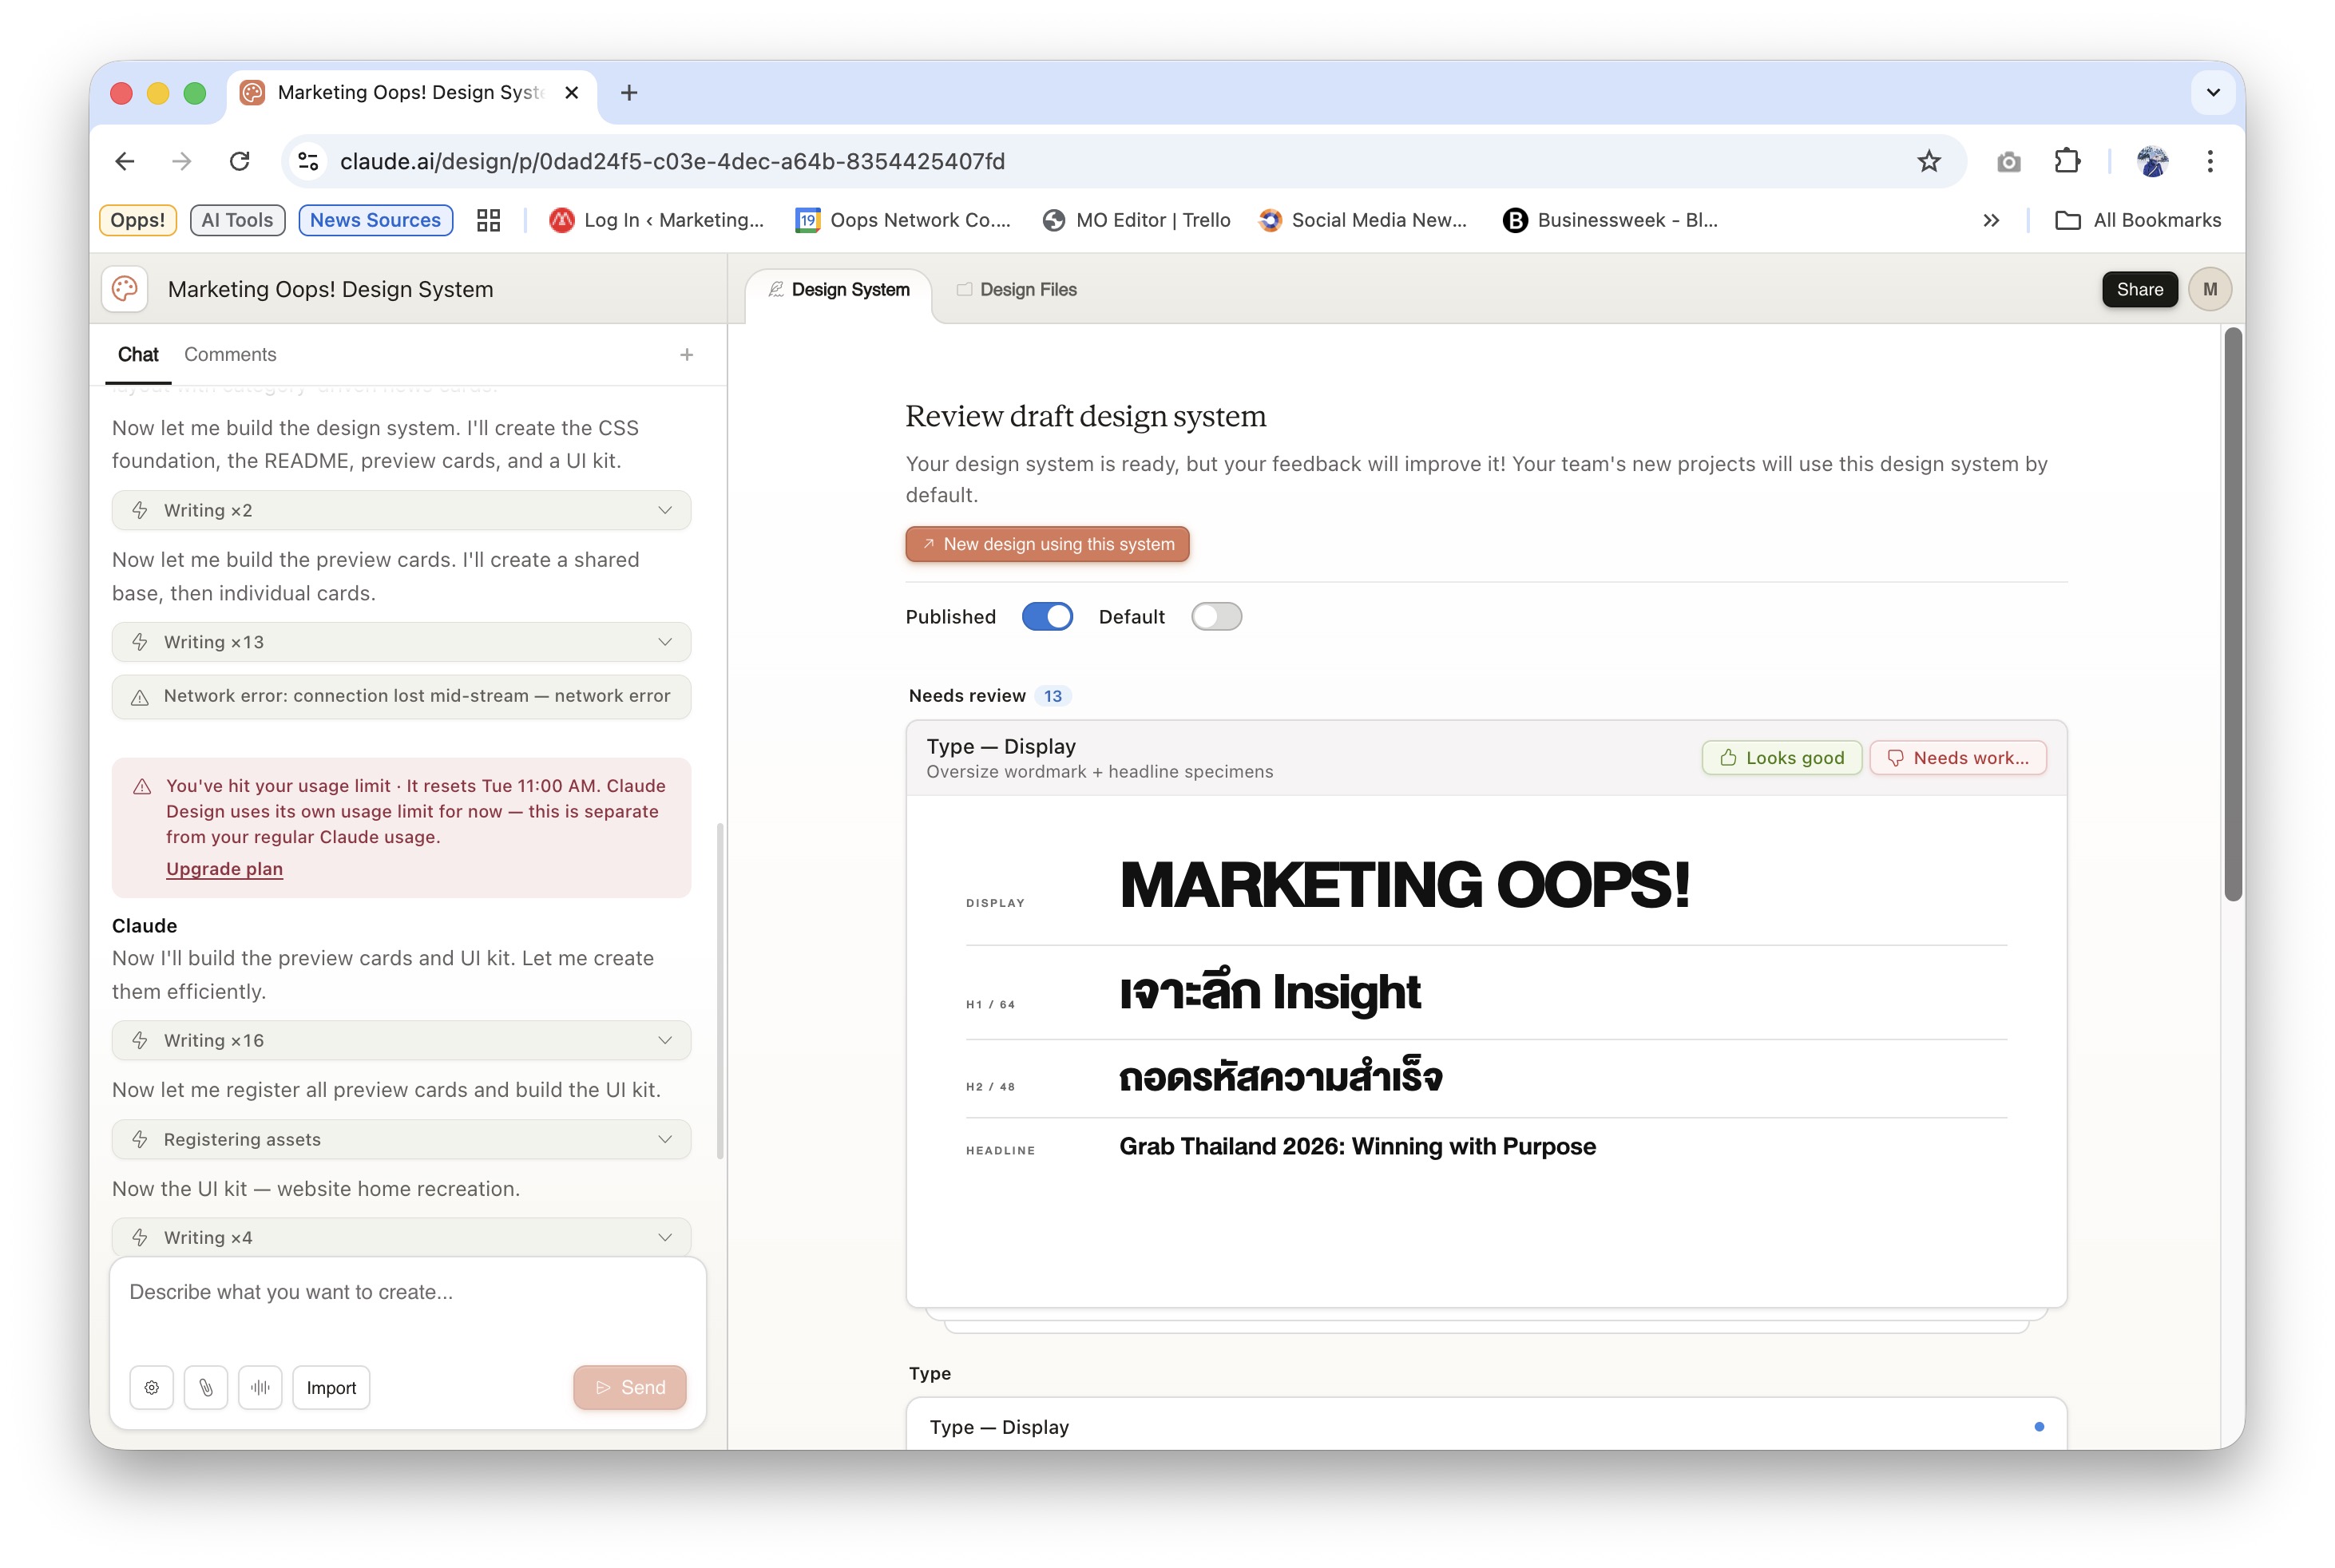This screenshot has width=2335, height=1568.
Task: Reload the page with refresh icon
Action: [239, 161]
